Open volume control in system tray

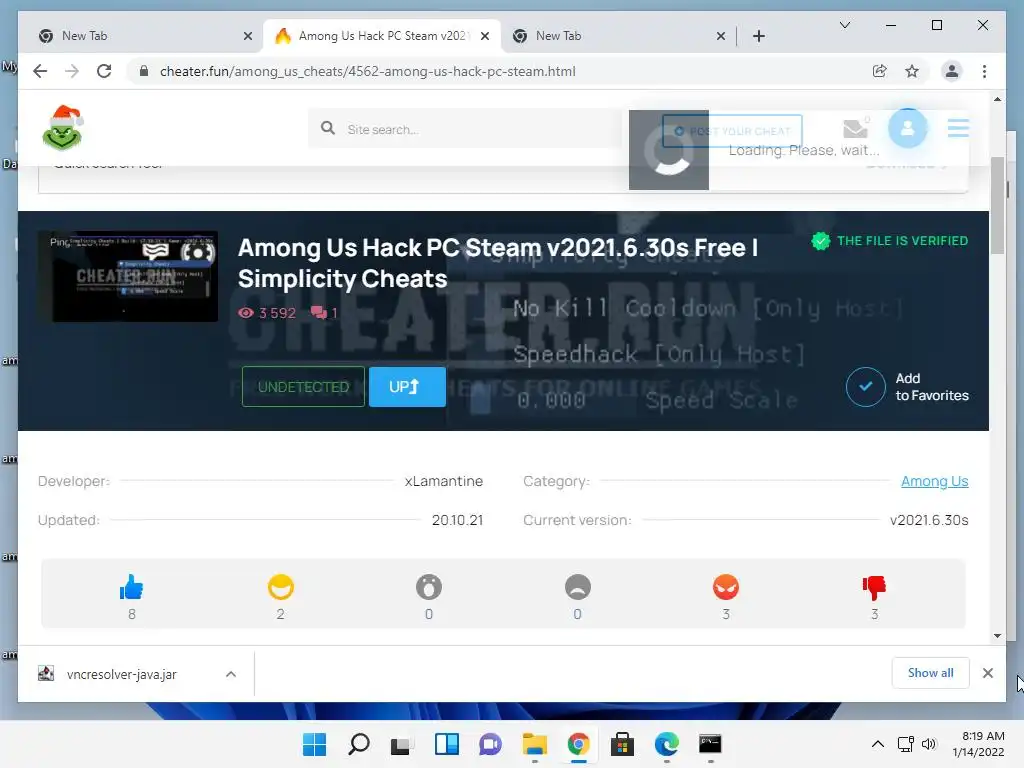[929, 744]
